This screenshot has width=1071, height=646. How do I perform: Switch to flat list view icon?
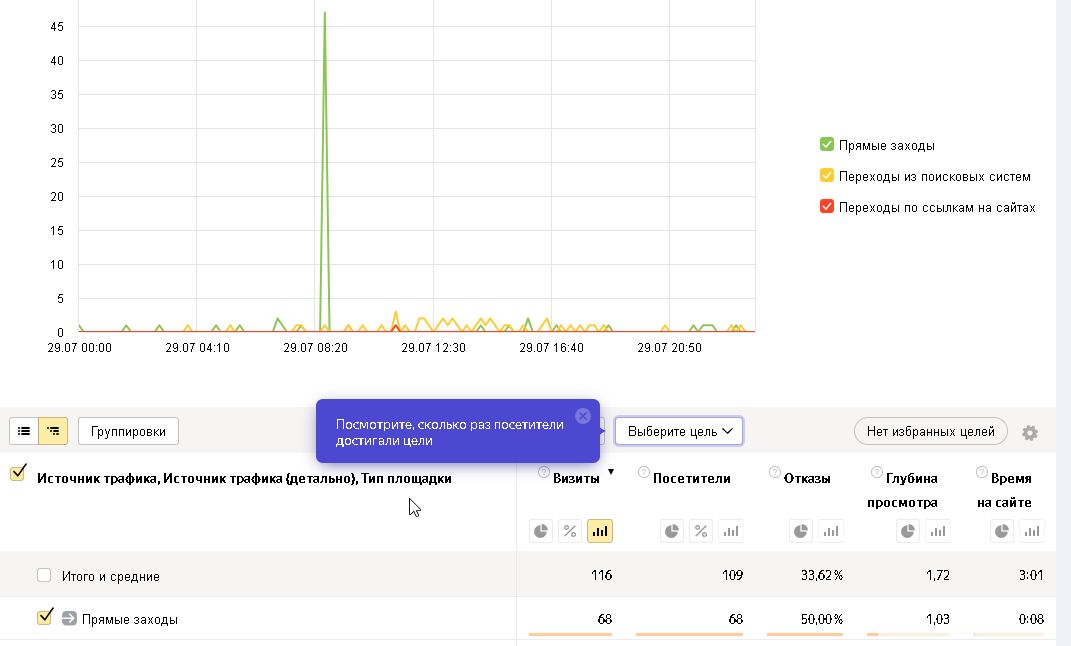coord(24,431)
